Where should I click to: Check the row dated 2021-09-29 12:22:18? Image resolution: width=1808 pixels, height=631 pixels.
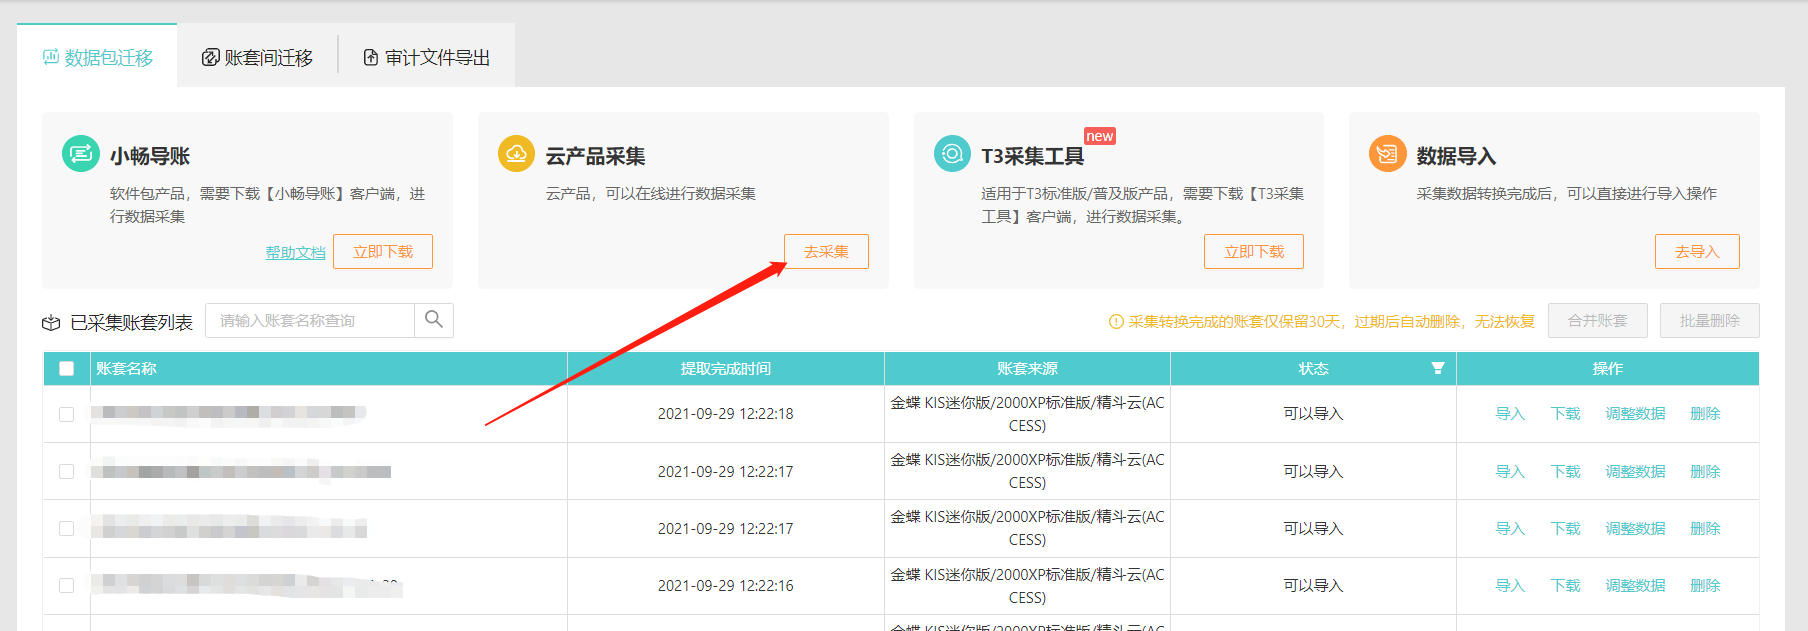(66, 414)
